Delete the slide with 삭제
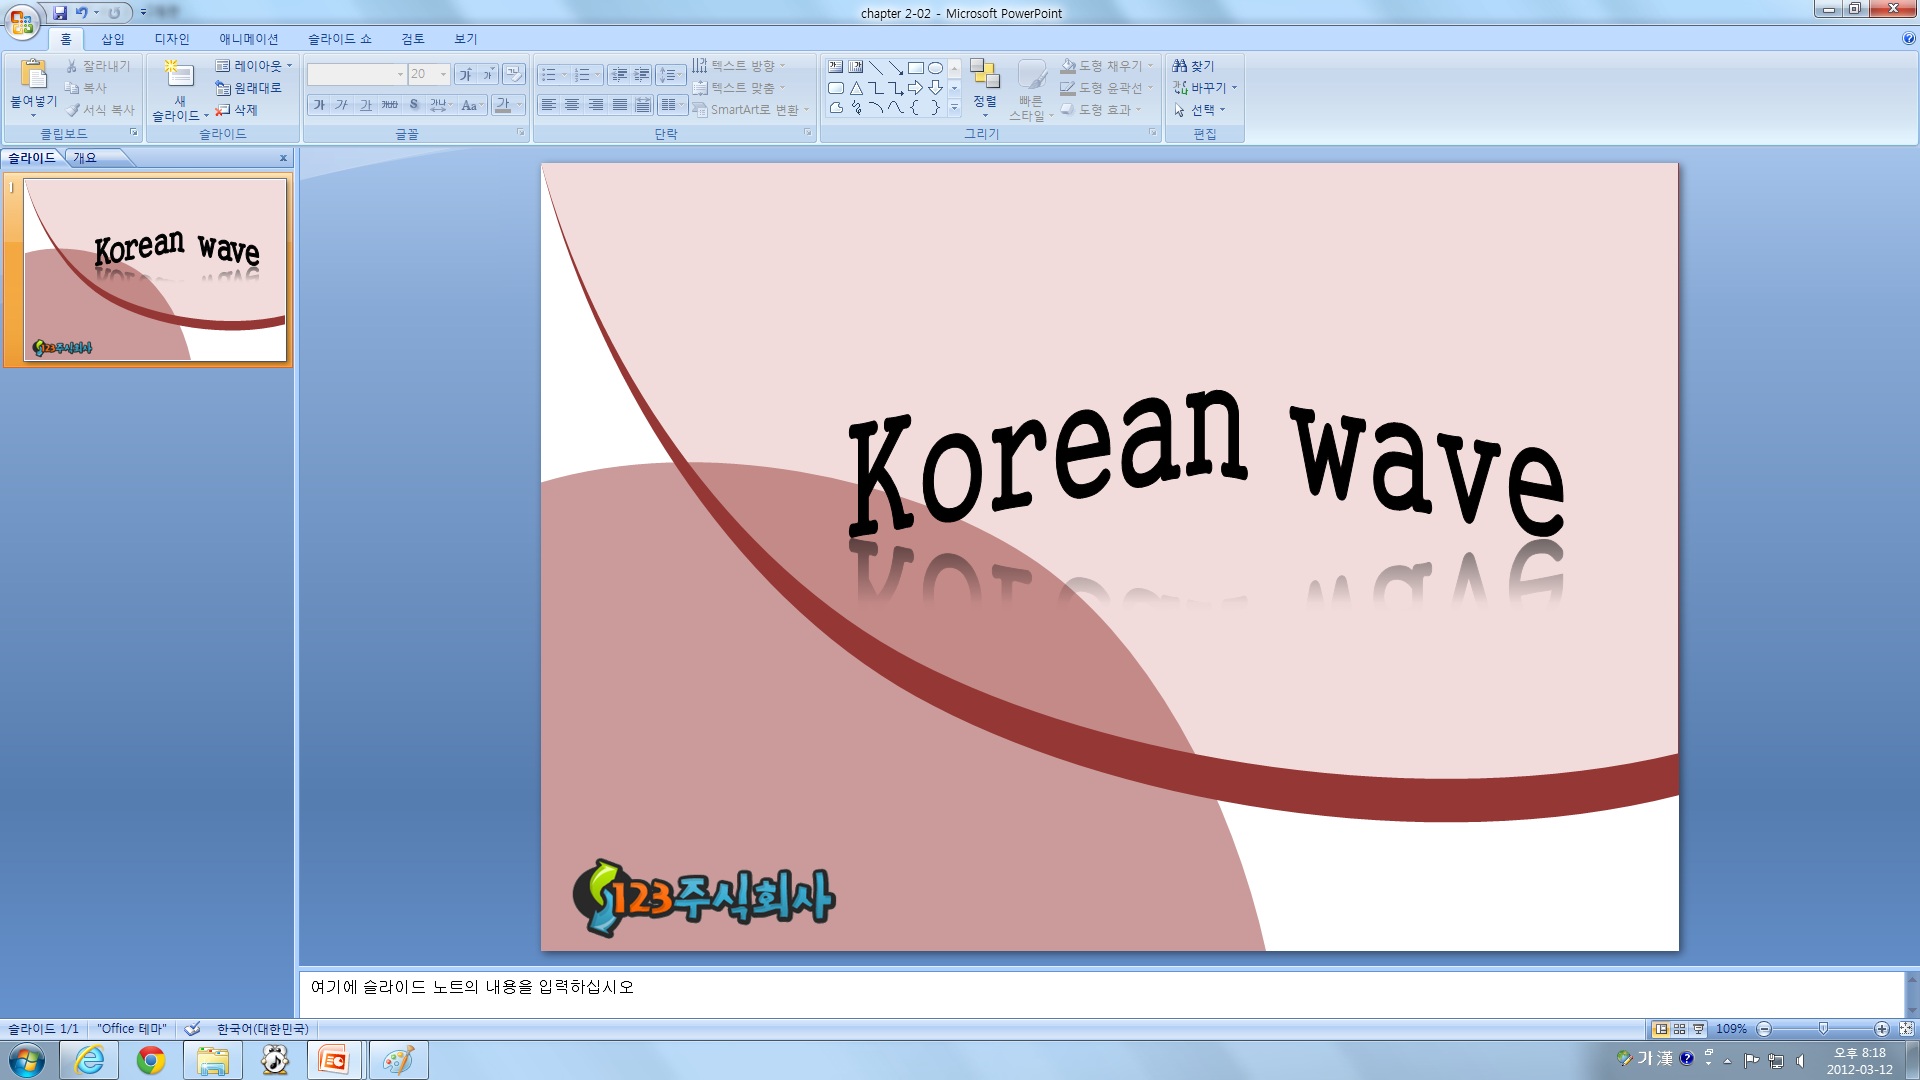Viewport: 1920px width, 1080px height. pos(237,110)
